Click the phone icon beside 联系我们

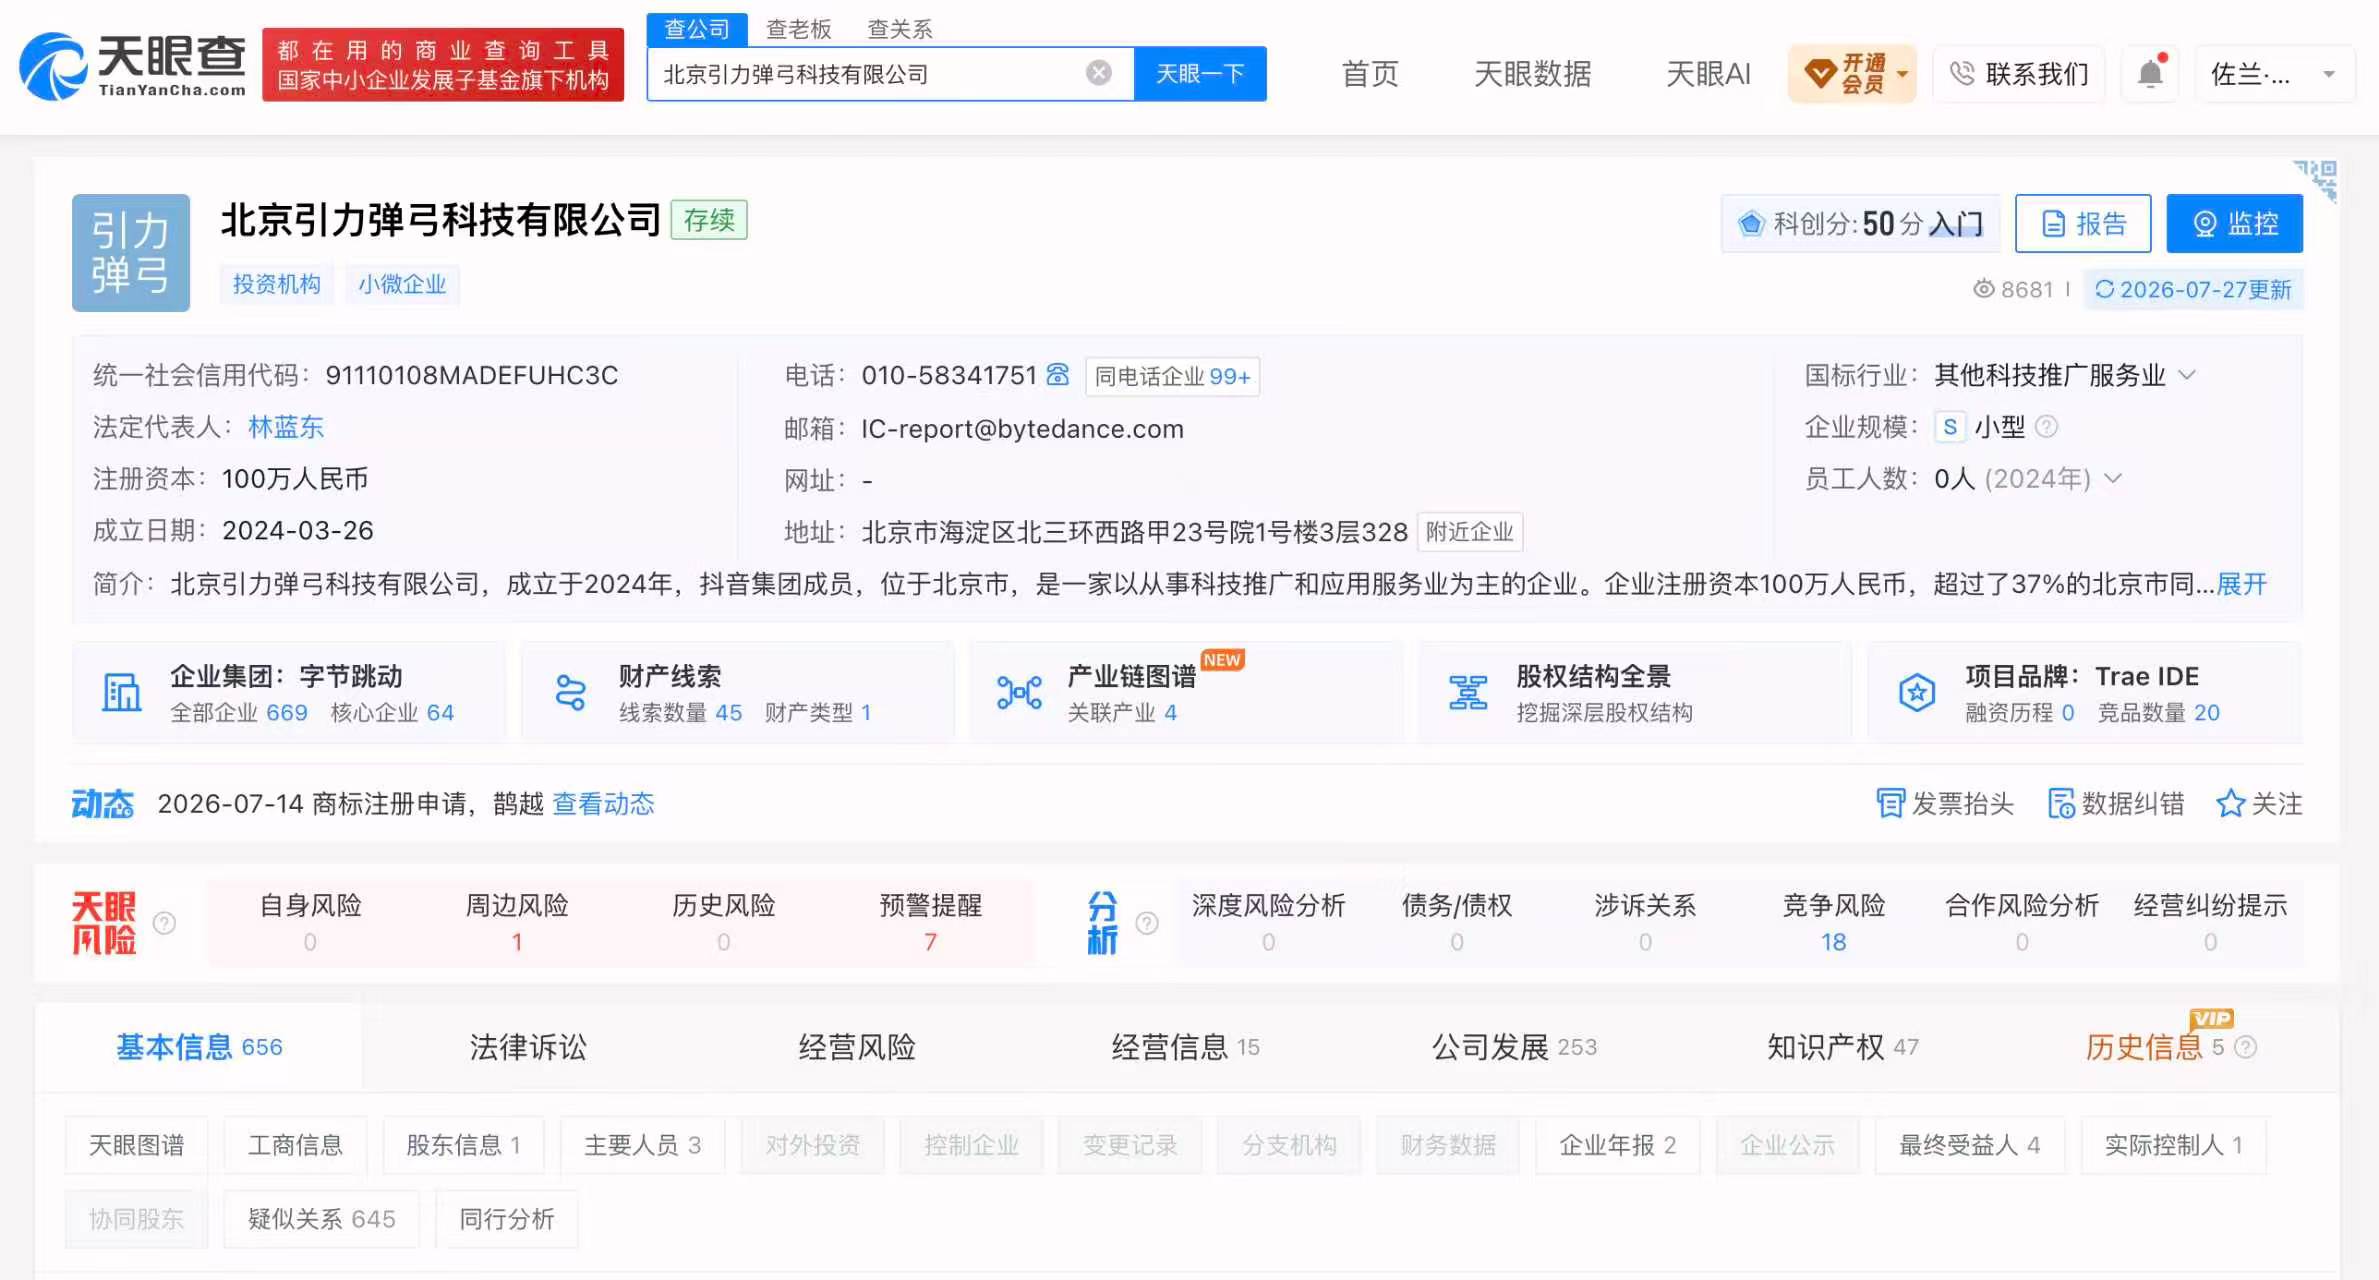[1962, 73]
